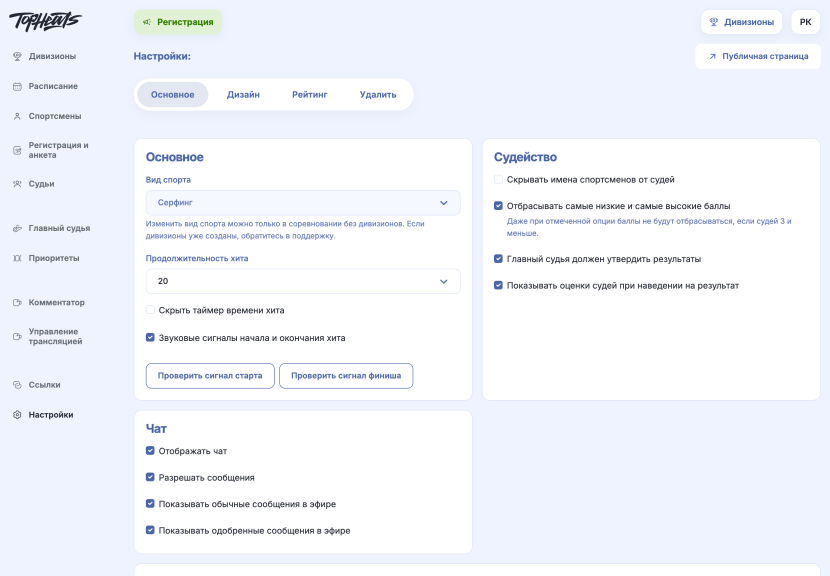Toggle Показывать оценки судей при наведении

498,285
